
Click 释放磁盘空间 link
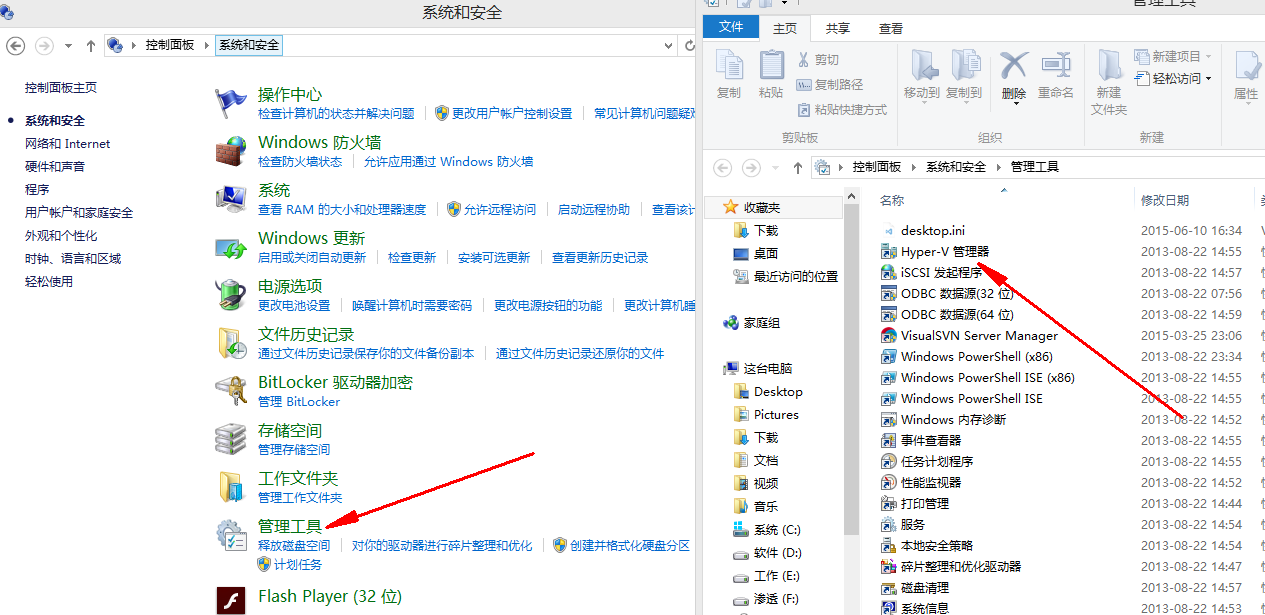click(x=294, y=546)
